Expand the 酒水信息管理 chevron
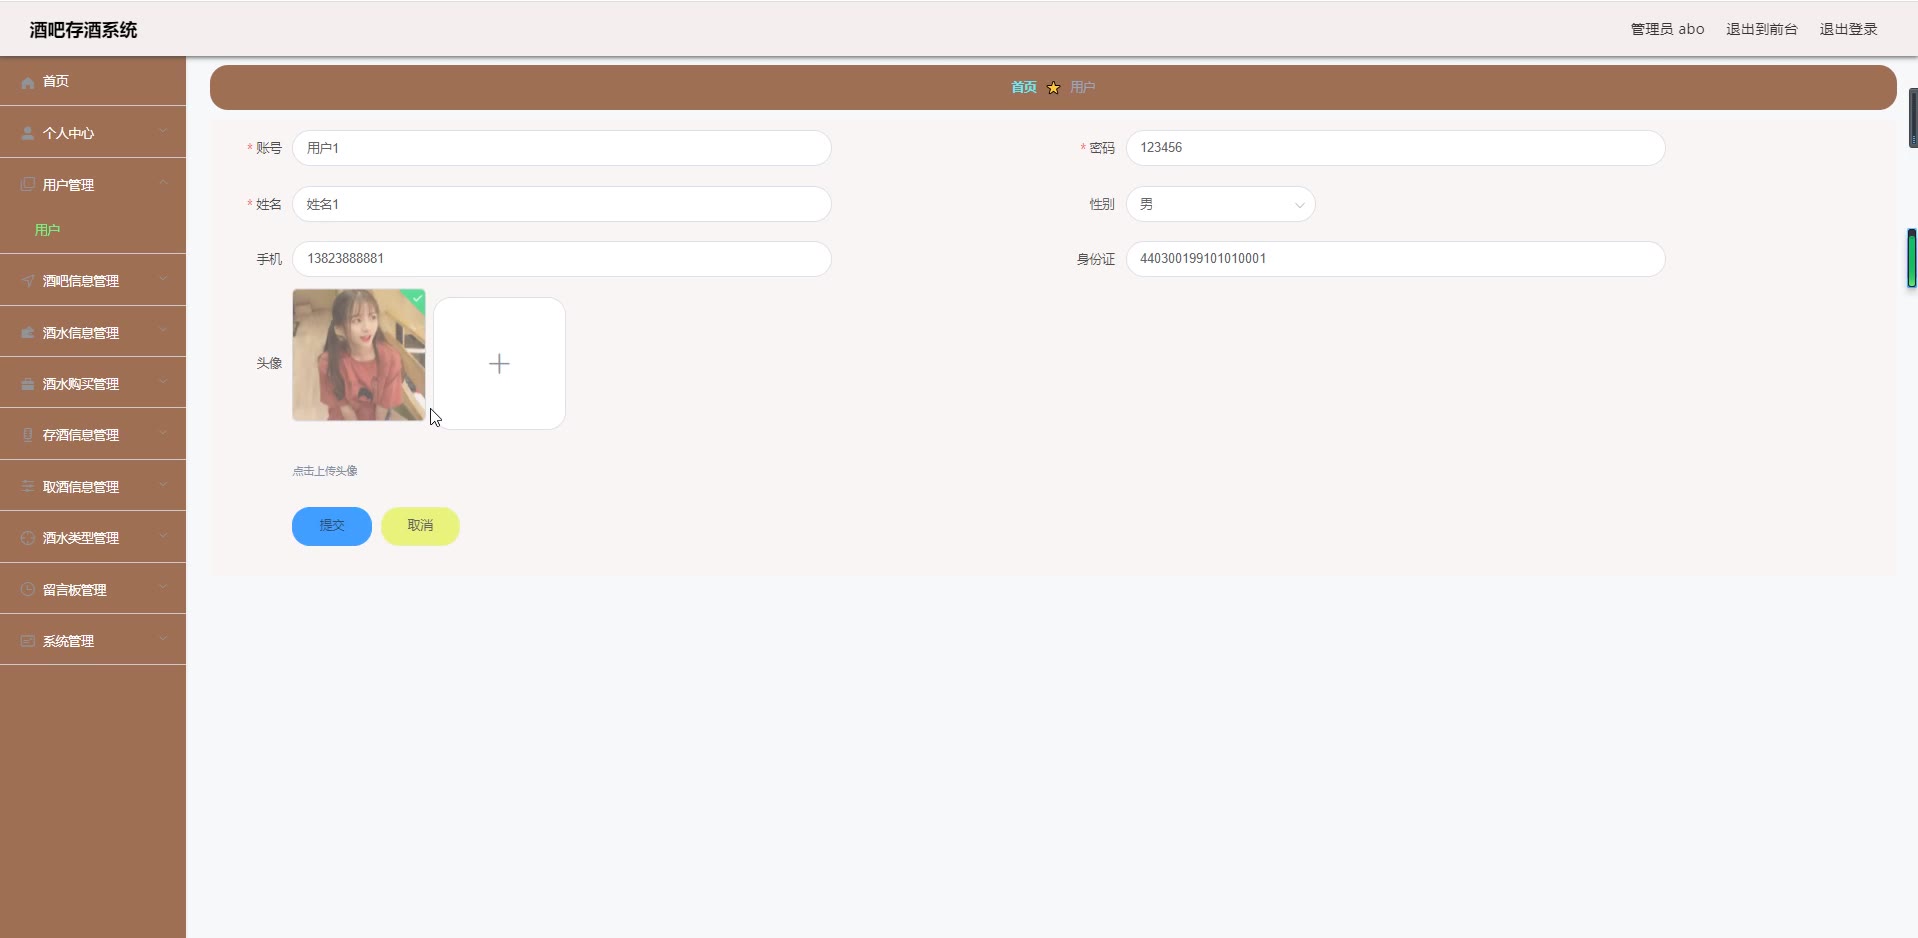The image size is (1918, 938). (x=163, y=331)
